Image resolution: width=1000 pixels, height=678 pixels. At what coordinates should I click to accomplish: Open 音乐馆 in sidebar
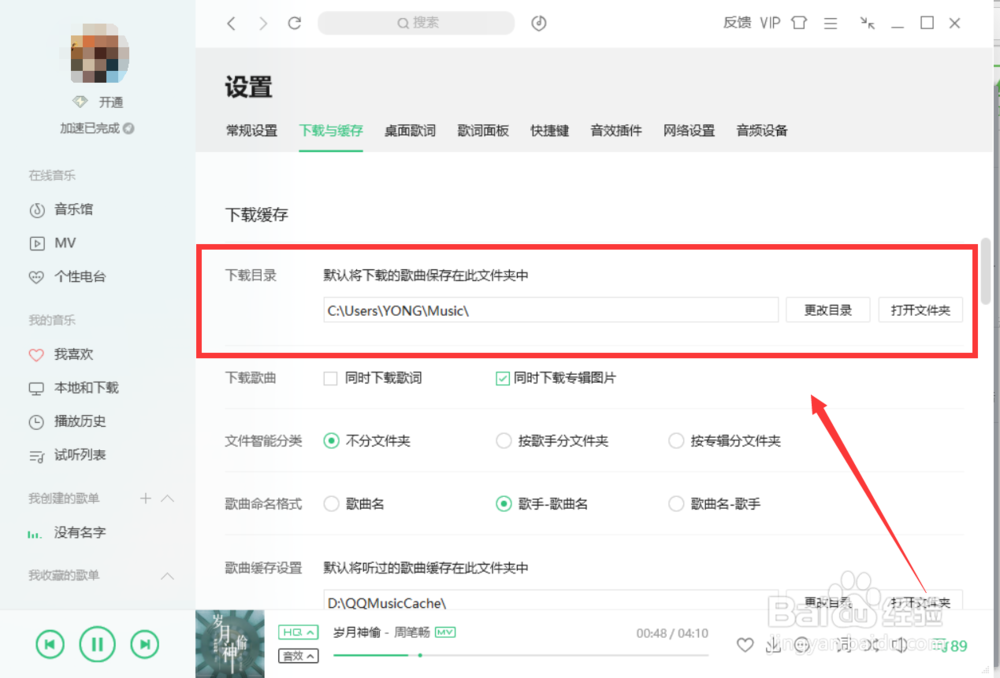pos(61,209)
